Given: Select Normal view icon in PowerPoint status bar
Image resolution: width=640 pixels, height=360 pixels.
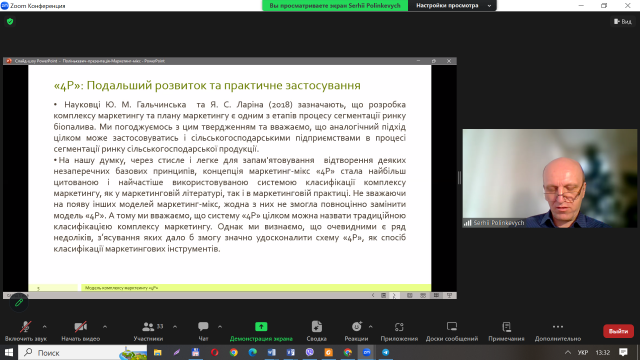Looking at the screenshot, I should [409, 295].
